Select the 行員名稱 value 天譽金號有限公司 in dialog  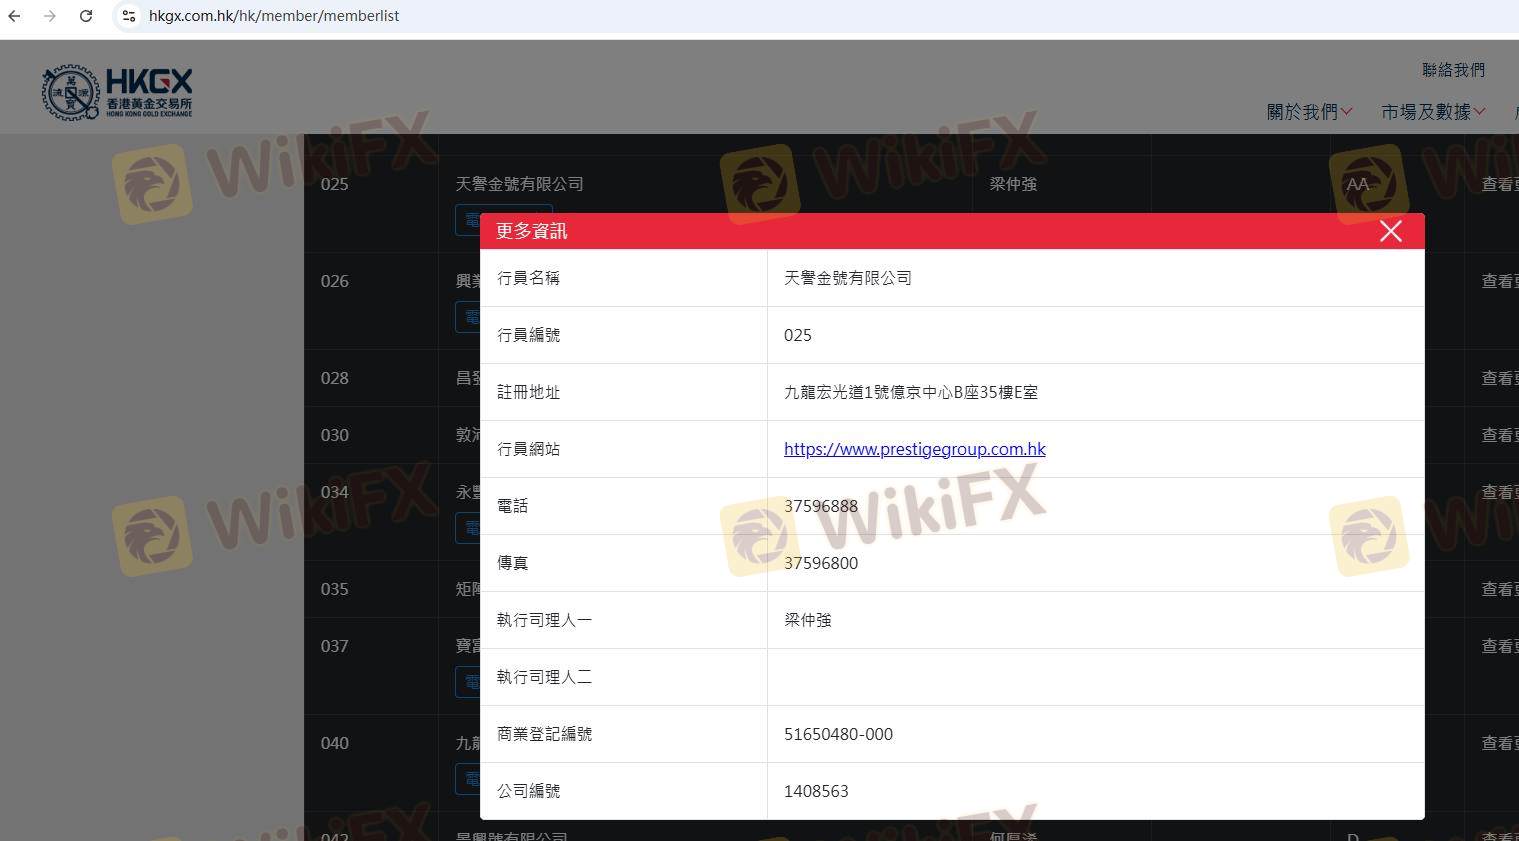[848, 278]
